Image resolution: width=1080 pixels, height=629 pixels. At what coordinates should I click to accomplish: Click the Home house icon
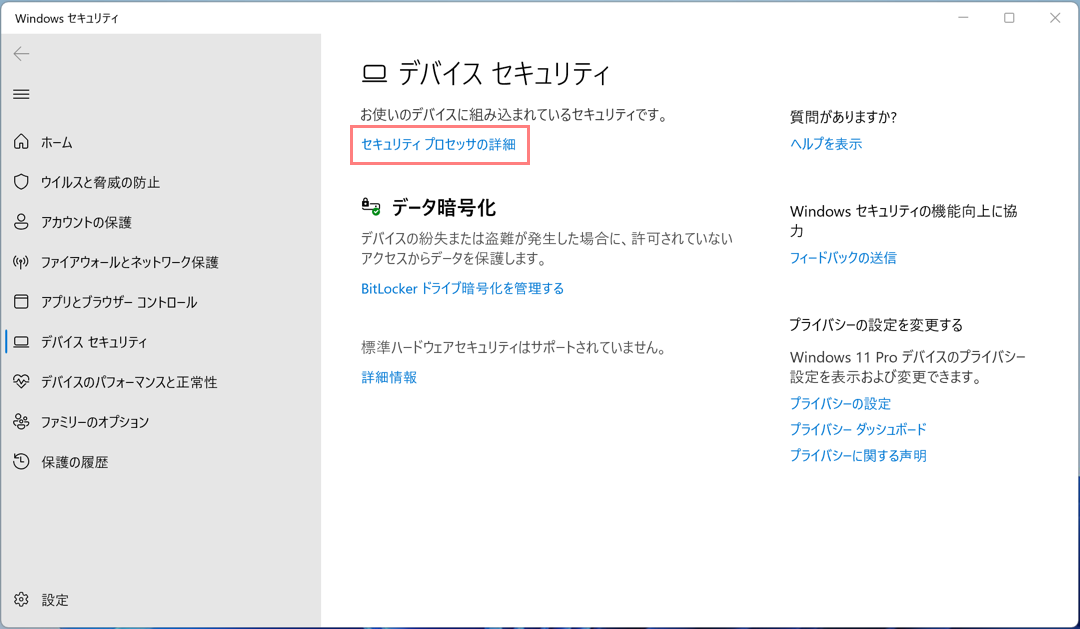tap(21, 142)
